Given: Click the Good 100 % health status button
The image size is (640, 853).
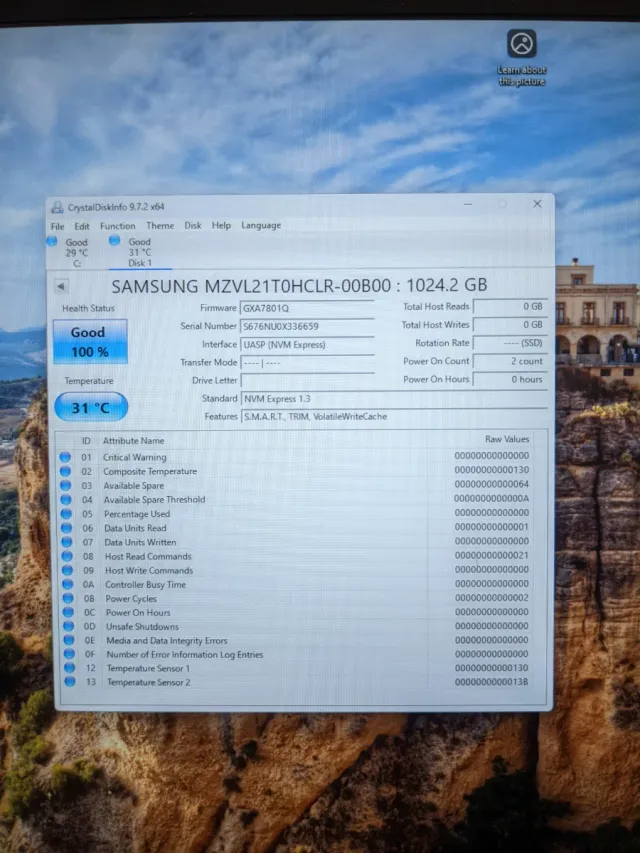Looking at the screenshot, I should (89, 341).
